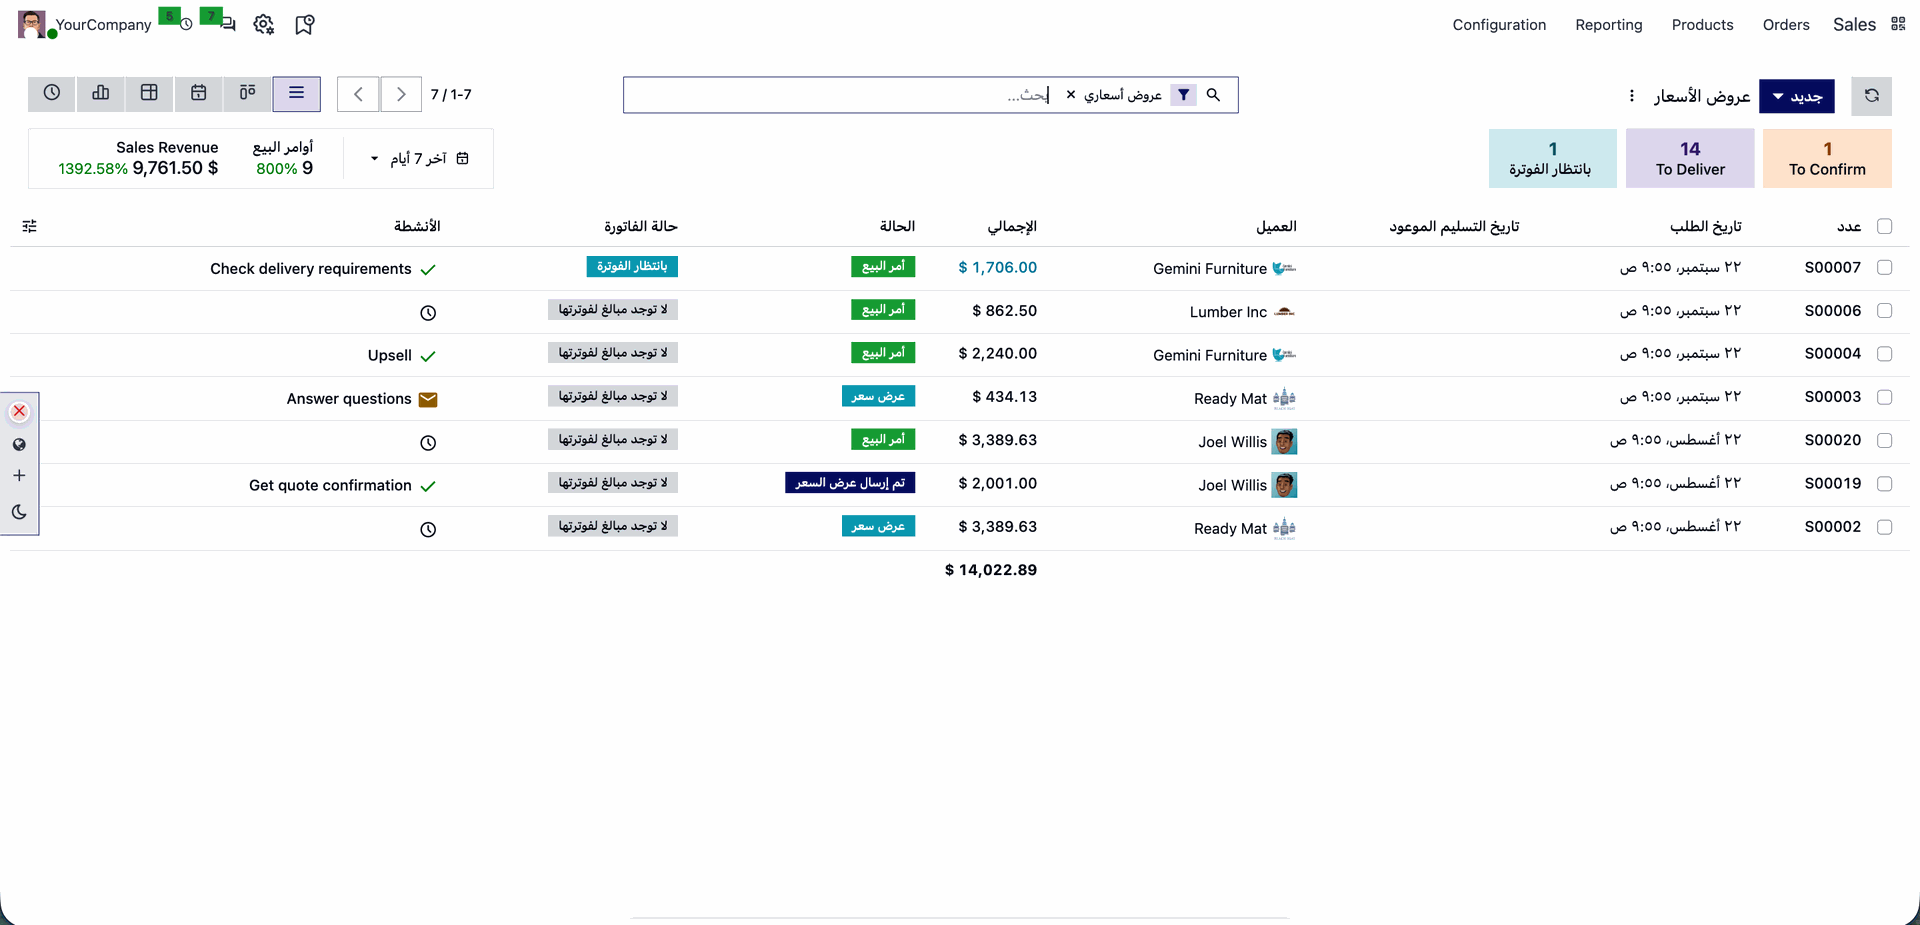This screenshot has height=925, width=1920.
Task: Click into the search input field
Action: [x=840, y=95]
